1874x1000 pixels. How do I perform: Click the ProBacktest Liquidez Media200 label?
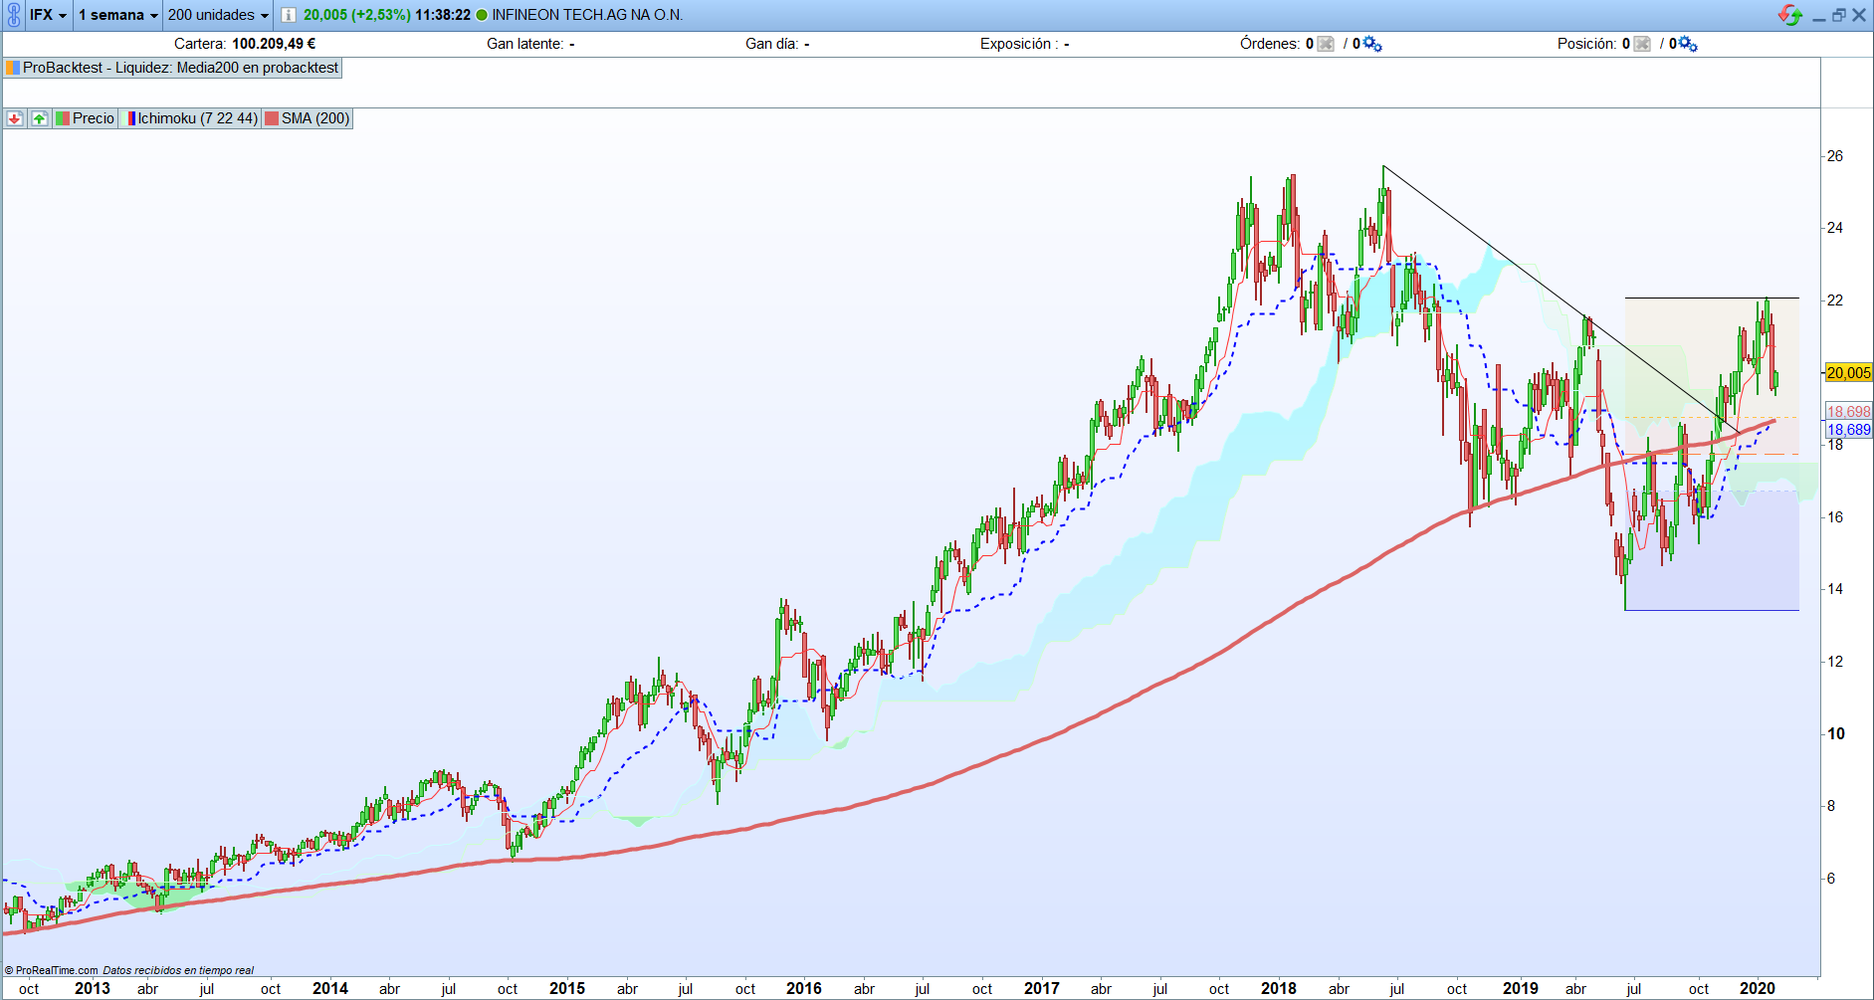pos(180,68)
